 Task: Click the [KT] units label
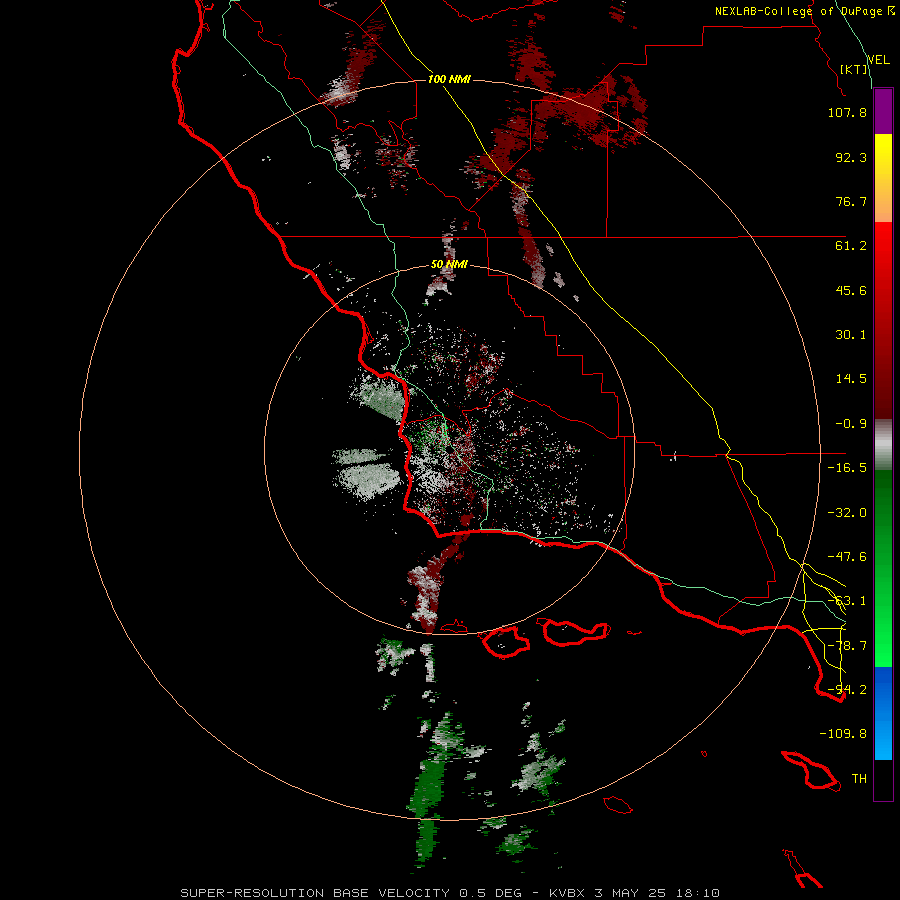coord(854,69)
